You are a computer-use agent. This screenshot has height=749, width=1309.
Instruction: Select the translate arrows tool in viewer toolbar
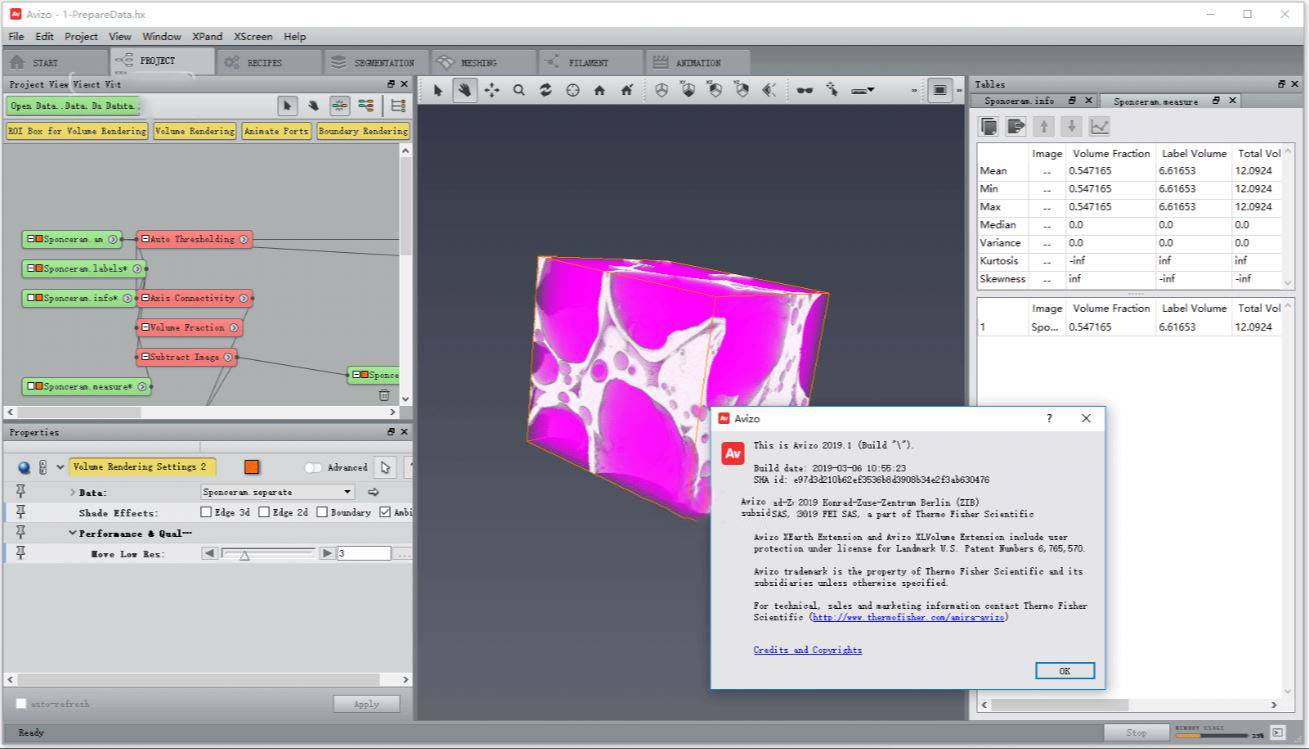(492, 90)
